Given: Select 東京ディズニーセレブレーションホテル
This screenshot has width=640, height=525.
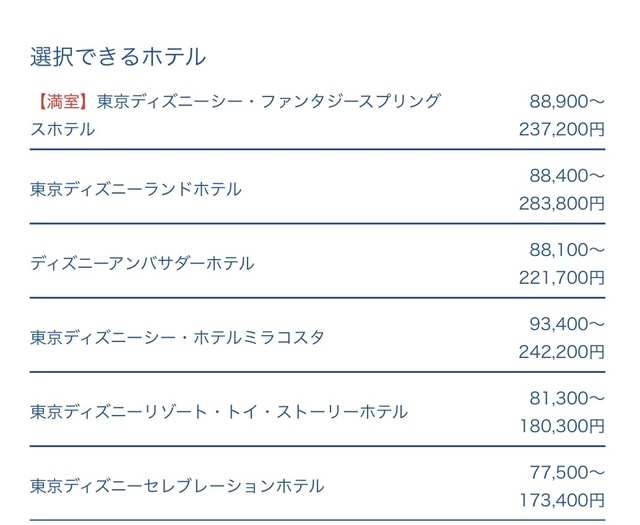Looking at the screenshot, I should coord(177,486).
